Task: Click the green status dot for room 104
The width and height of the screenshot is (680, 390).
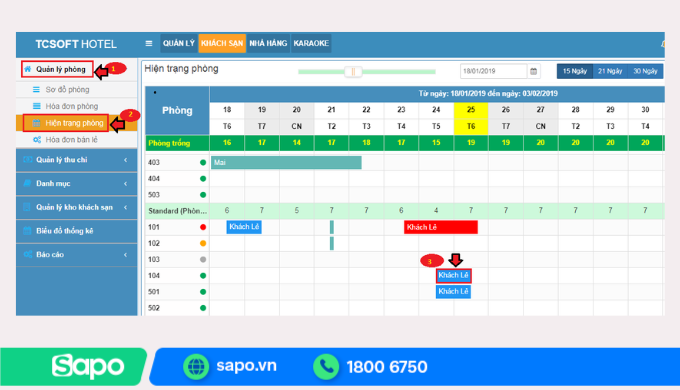Action: [x=203, y=276]
